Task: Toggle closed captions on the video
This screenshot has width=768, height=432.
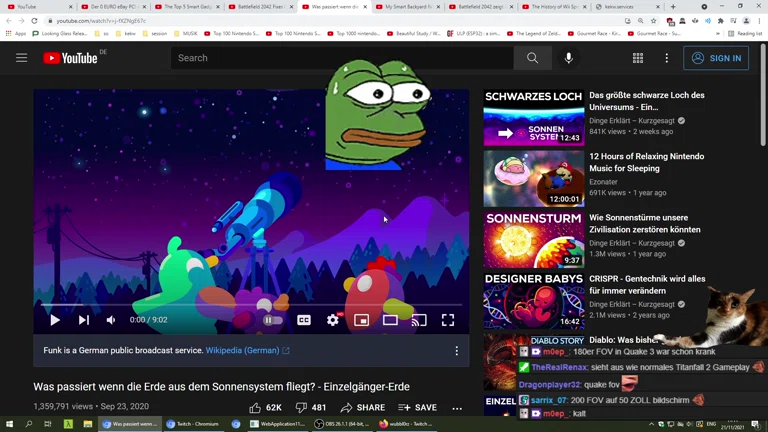Action: (x=304, y=320)
